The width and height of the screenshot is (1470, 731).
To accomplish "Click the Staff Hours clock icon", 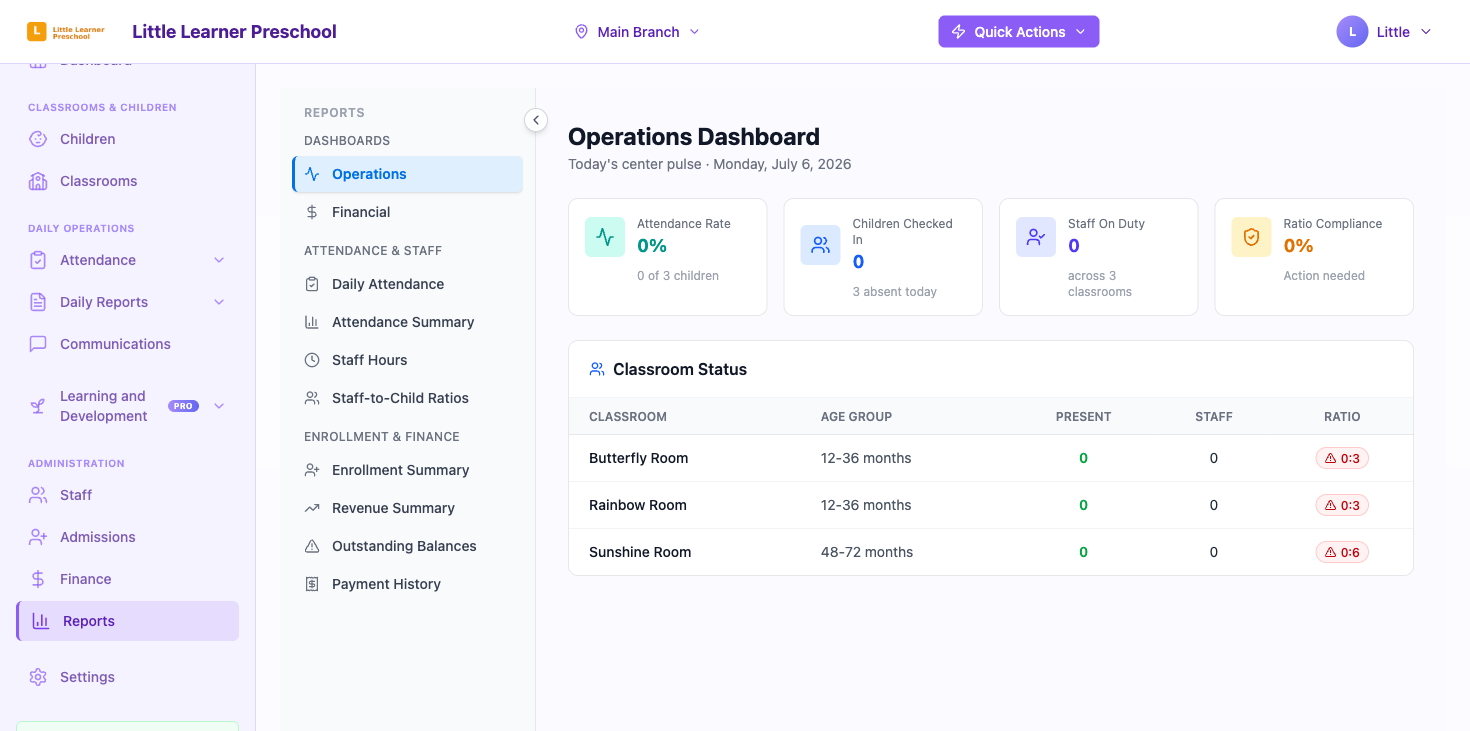I will coord(312,360).
